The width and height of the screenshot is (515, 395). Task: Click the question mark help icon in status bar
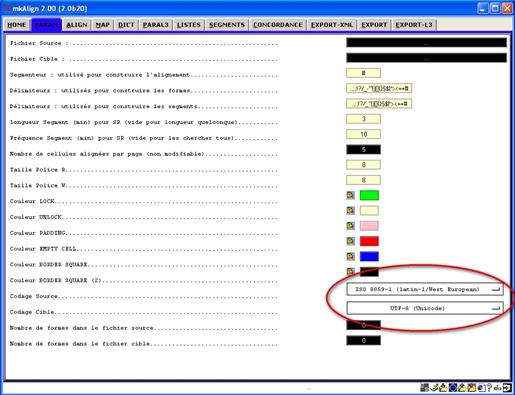point(489,387)
